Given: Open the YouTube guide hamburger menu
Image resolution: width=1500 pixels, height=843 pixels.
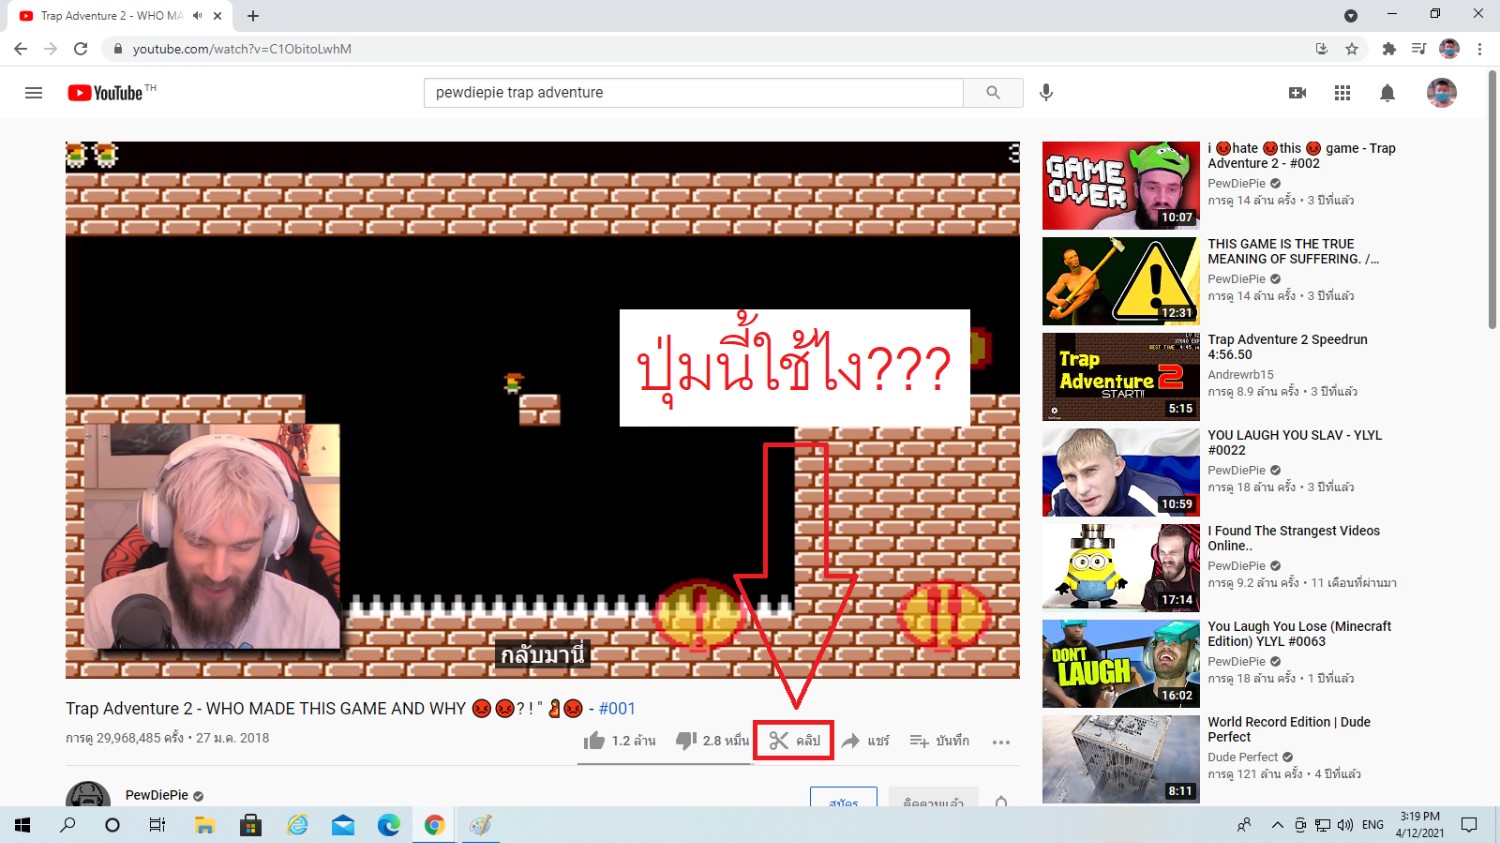Looking at the screenshot, I should click(x=33, y=93).
